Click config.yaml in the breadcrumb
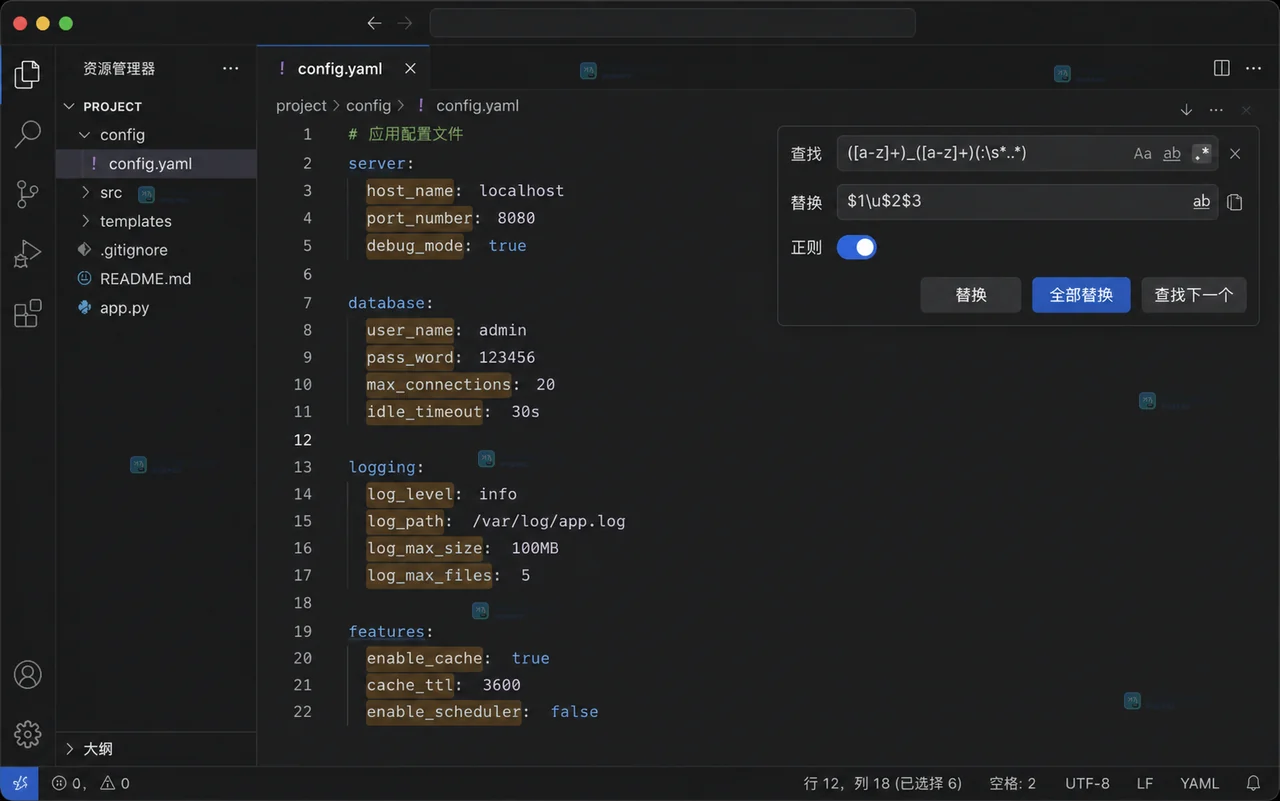The image size is (1280, 801). click(x=477, y=105)
